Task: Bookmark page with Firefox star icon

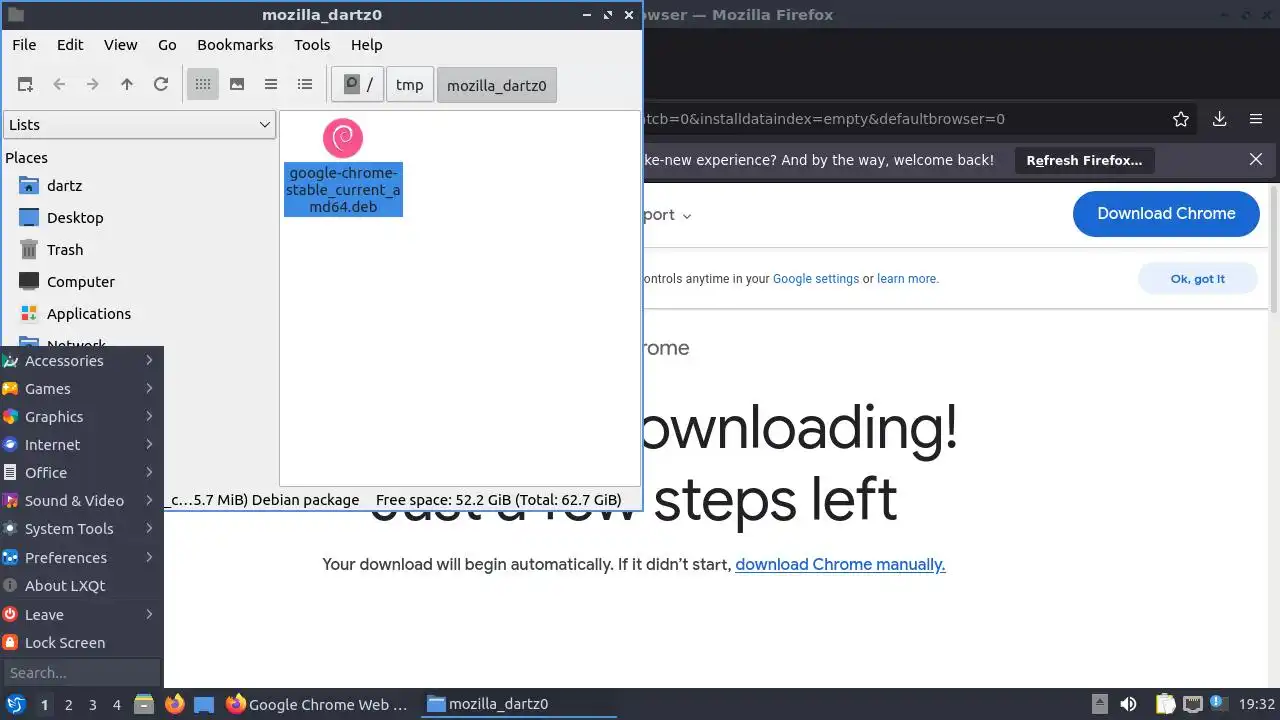Action: 1181,119
